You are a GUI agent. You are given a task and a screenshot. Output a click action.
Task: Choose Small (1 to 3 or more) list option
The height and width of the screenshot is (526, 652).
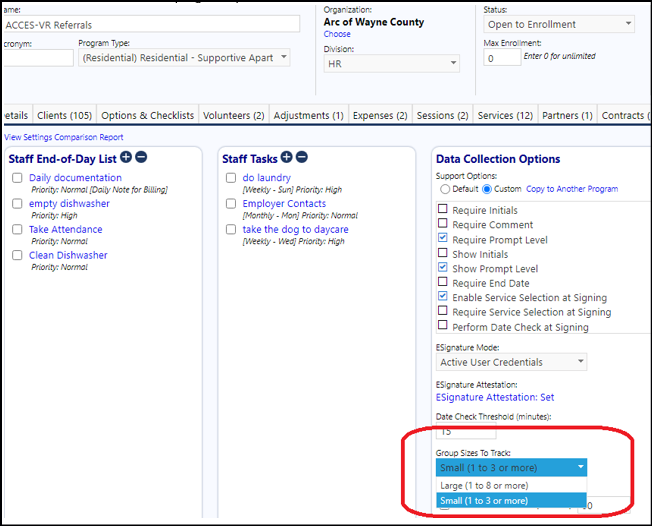[x=511, y=500]
